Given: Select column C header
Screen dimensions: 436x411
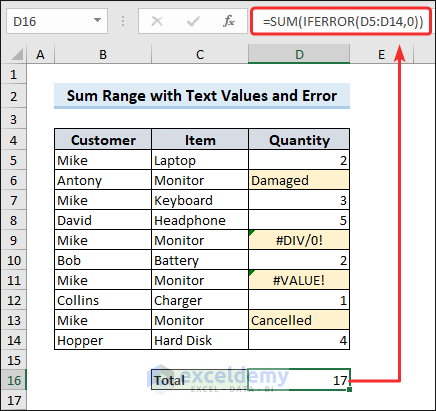Looking at the screenshot, I should tap(200, 54).
